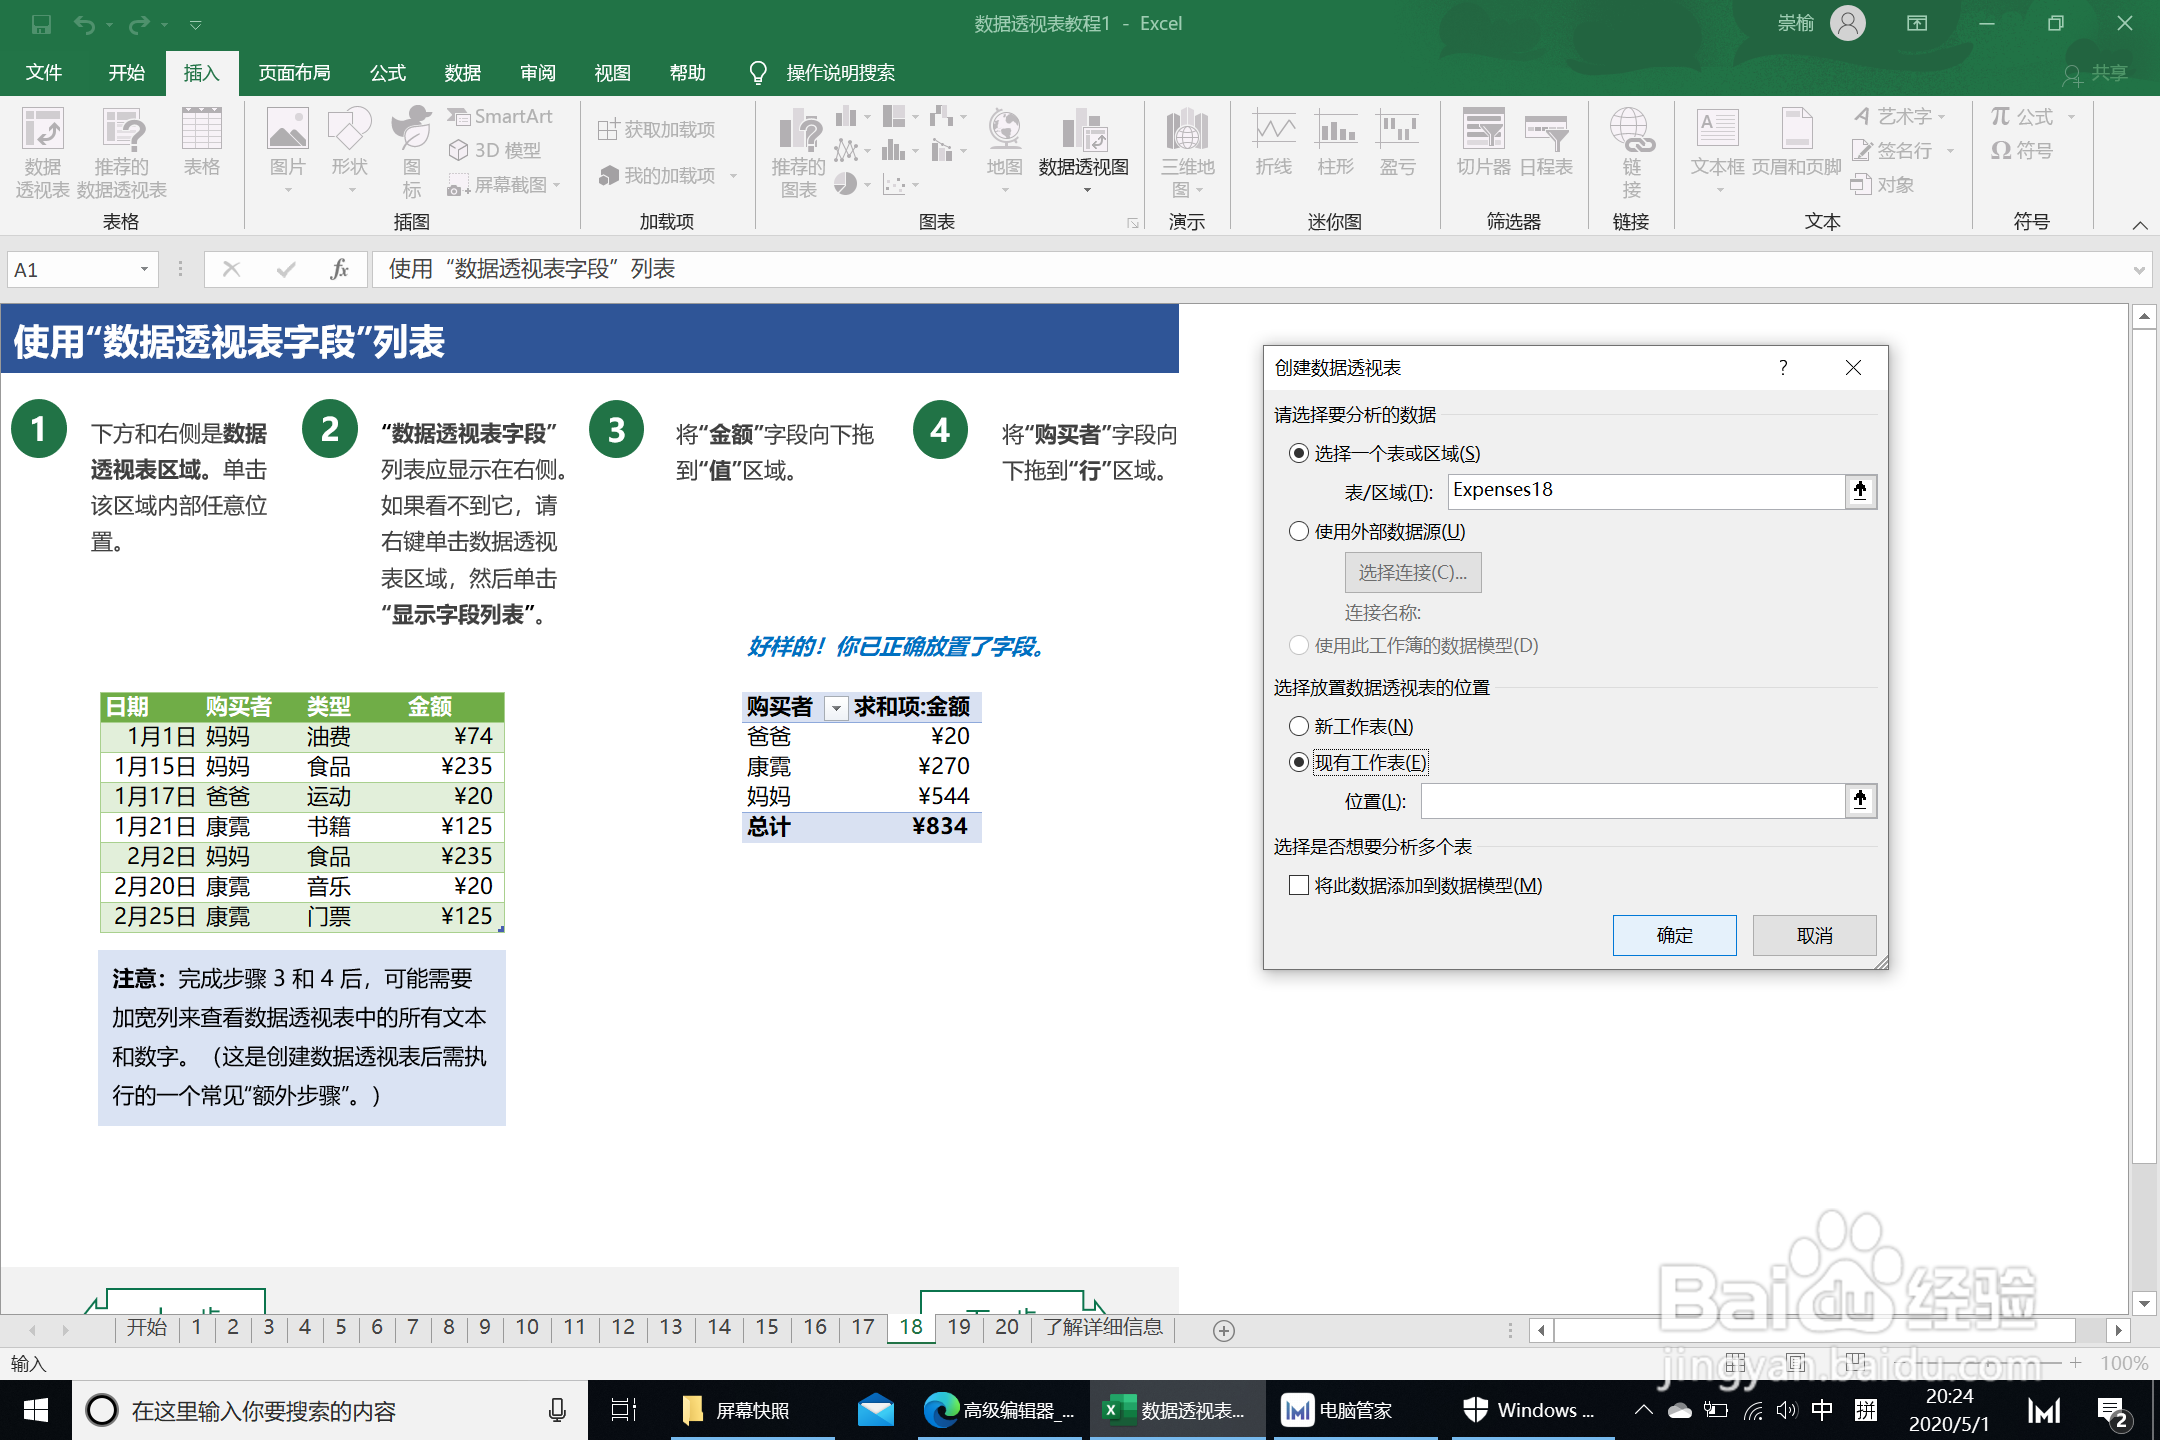Open the Name Box dropdown
Screen dimensions: 2160x1440
tap(143, 268)
